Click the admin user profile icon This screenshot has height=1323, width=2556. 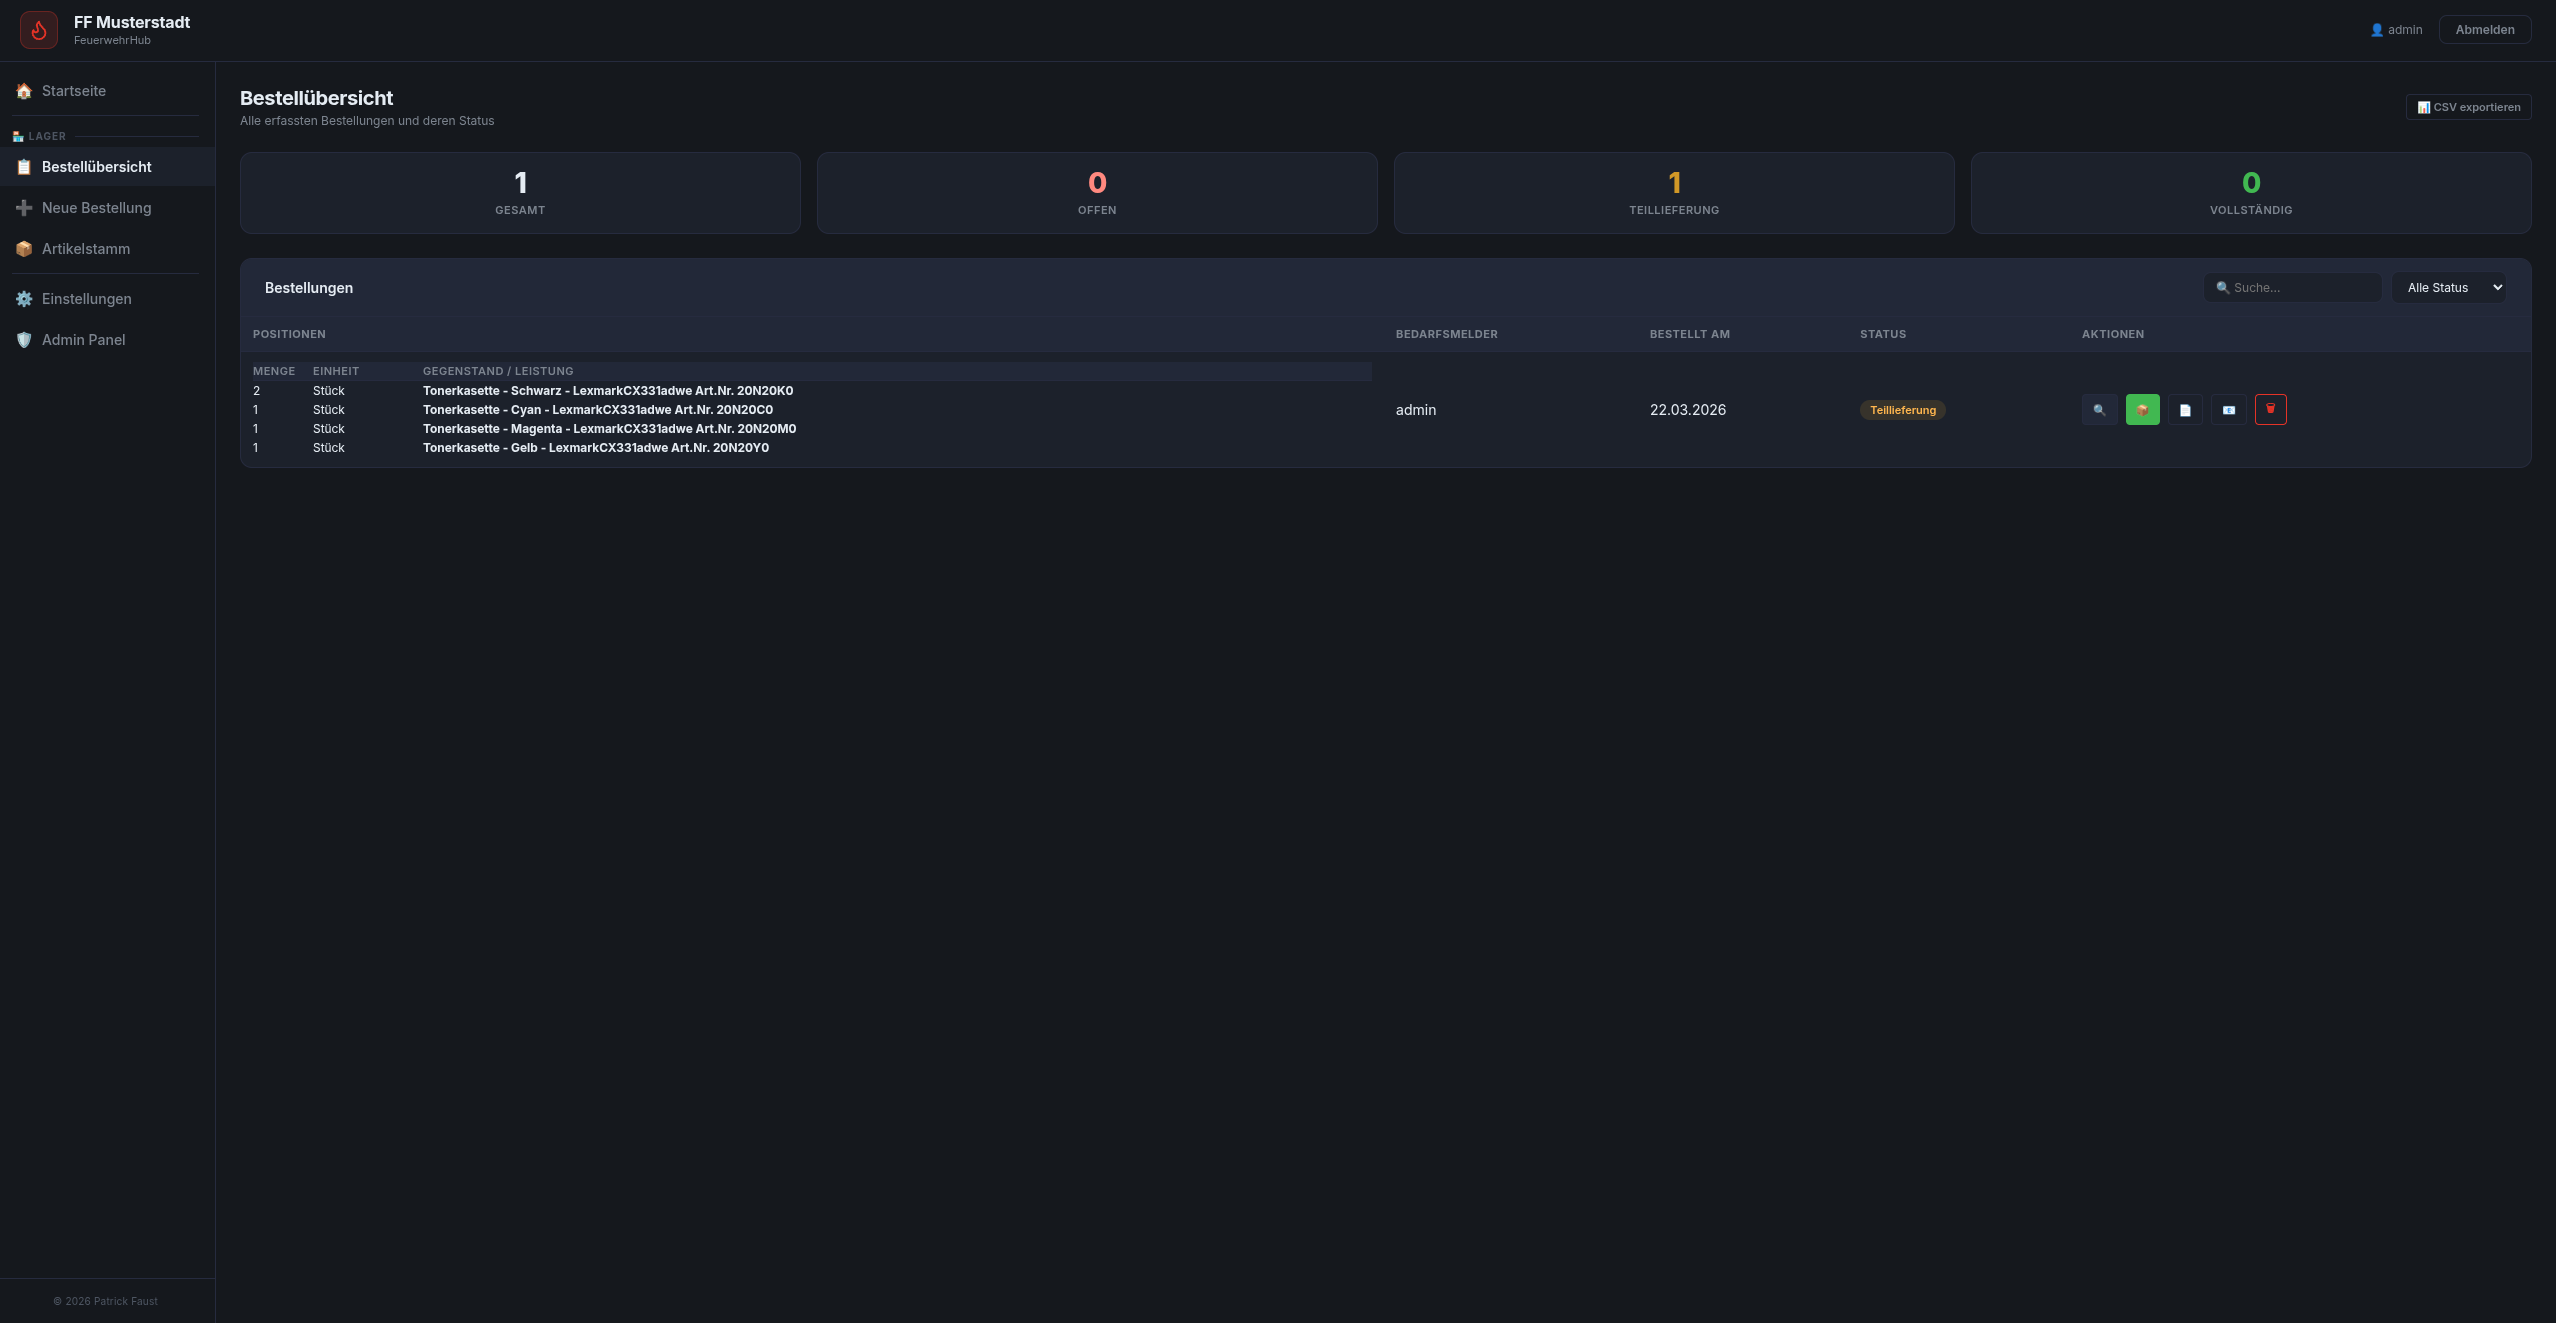click(2376, 30)
